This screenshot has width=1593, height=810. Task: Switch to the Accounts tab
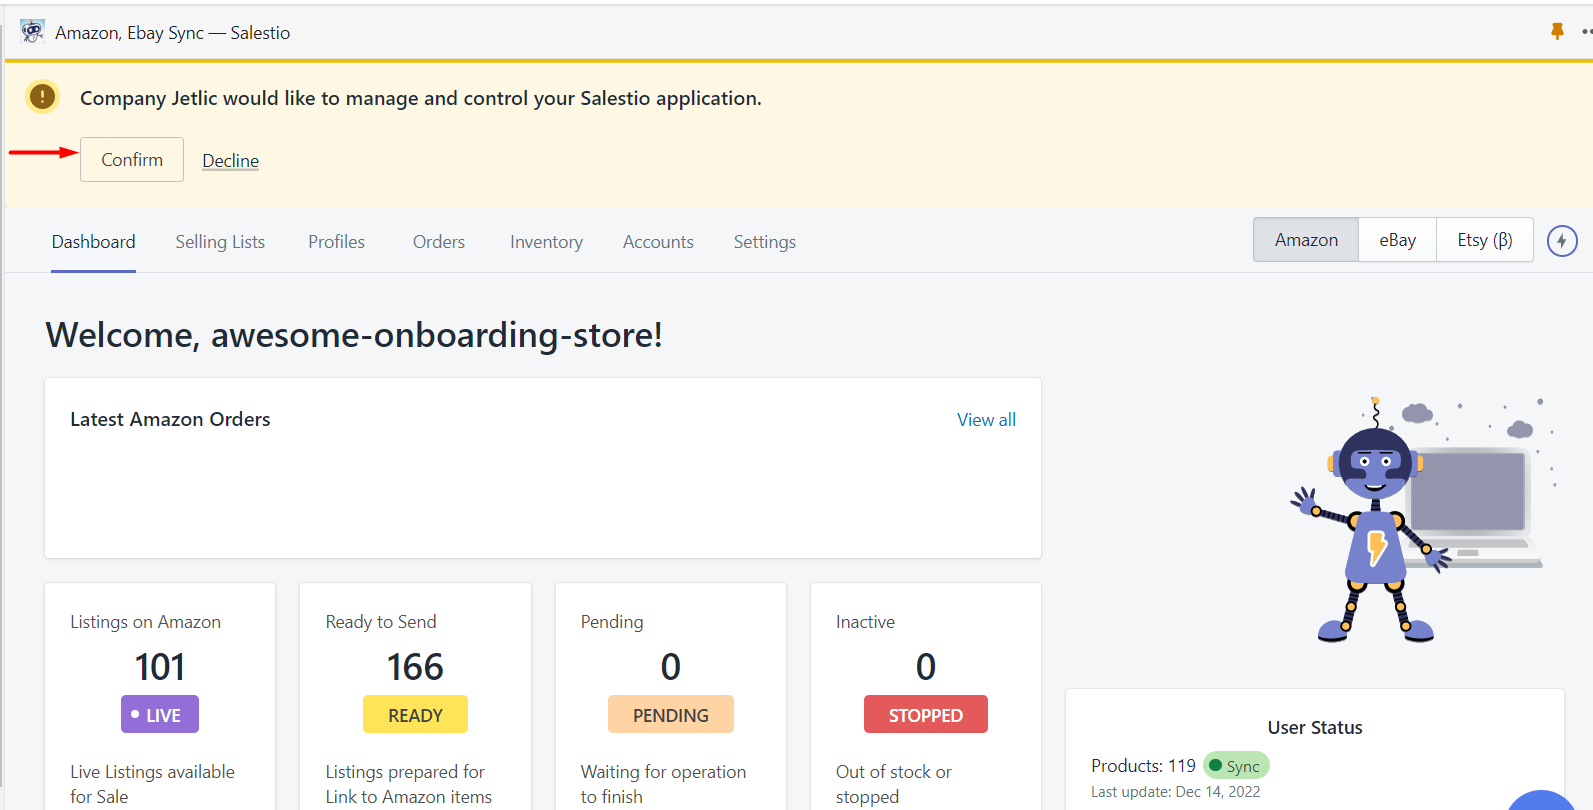[x=658, y=242]
